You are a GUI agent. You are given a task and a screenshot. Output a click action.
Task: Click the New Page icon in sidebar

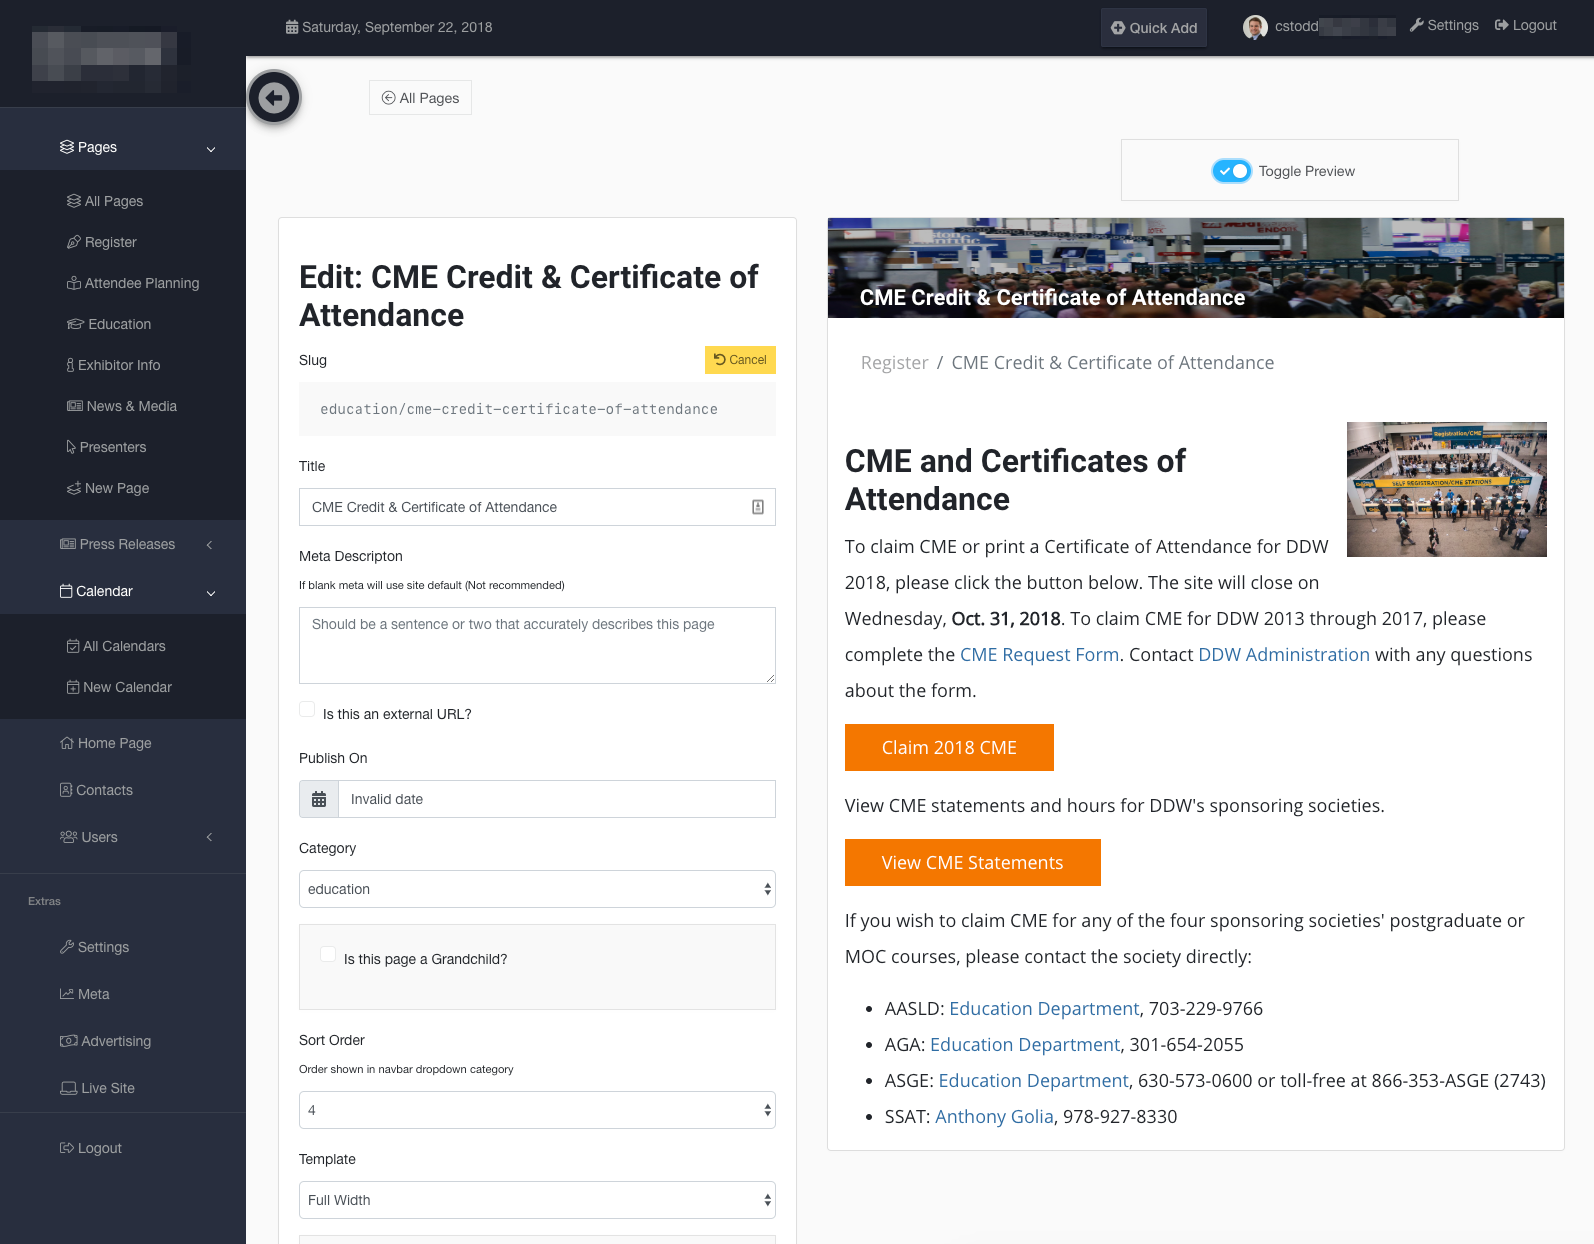click(74, 488)
